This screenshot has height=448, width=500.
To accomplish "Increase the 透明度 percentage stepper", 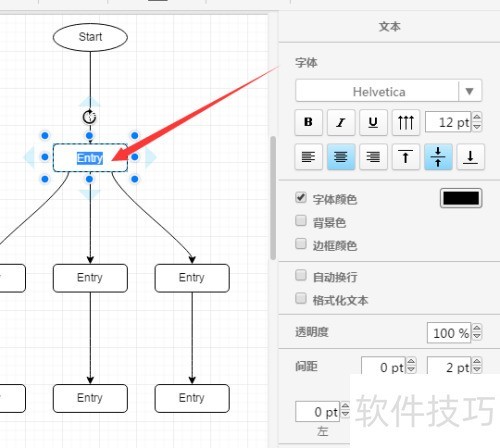I will pos(477,328).
